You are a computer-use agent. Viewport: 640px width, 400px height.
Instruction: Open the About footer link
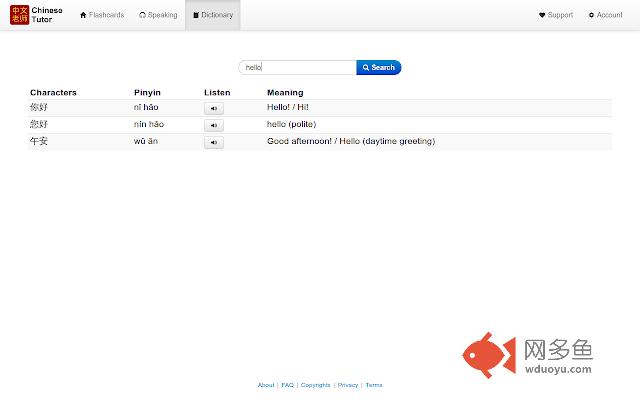265,385
